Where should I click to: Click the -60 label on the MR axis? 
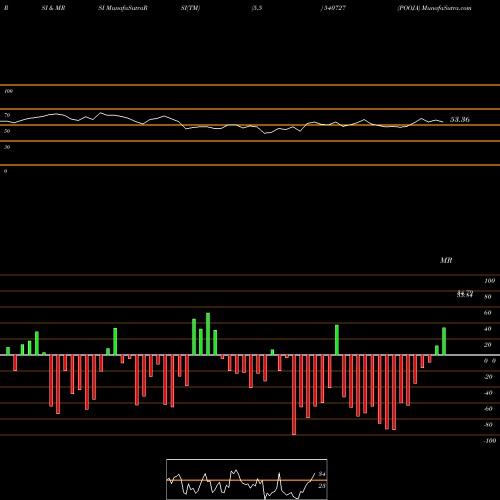click(488, 409)
